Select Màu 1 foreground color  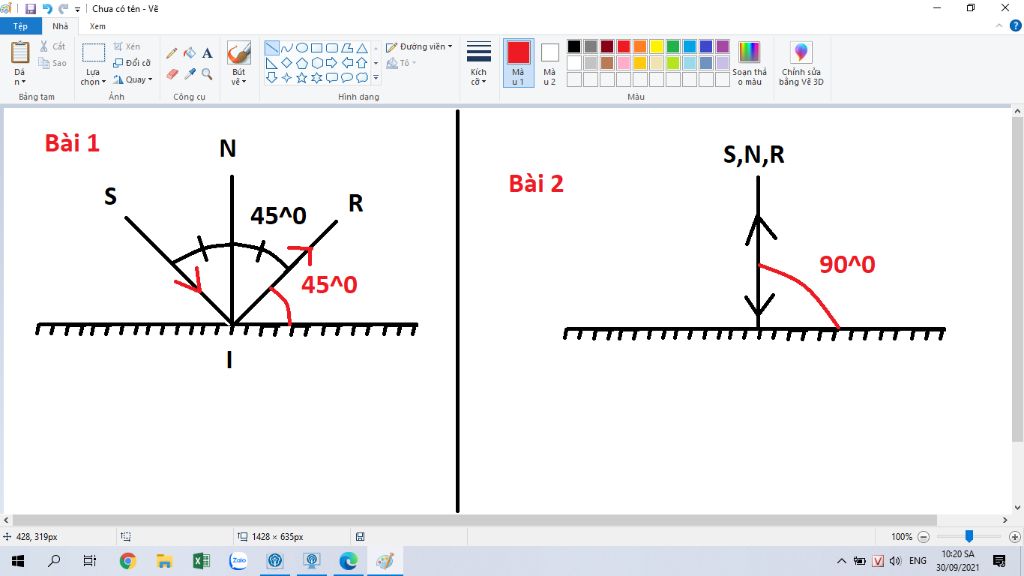click(519, 63)
